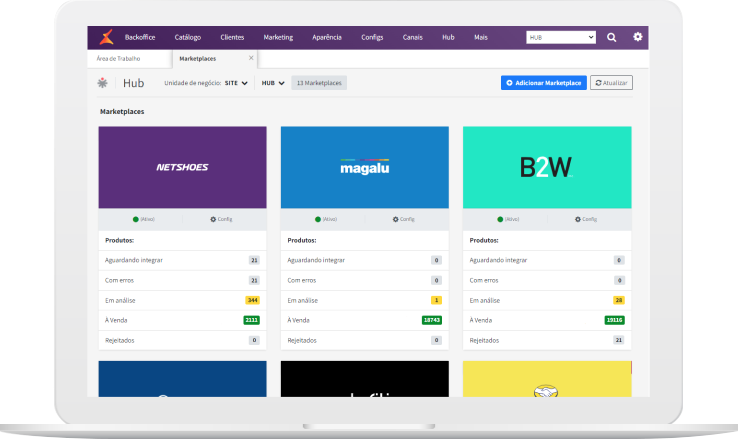738x439 pixels.
Task: Select the Magalu marketplace banner
Action: pos(364,167)
